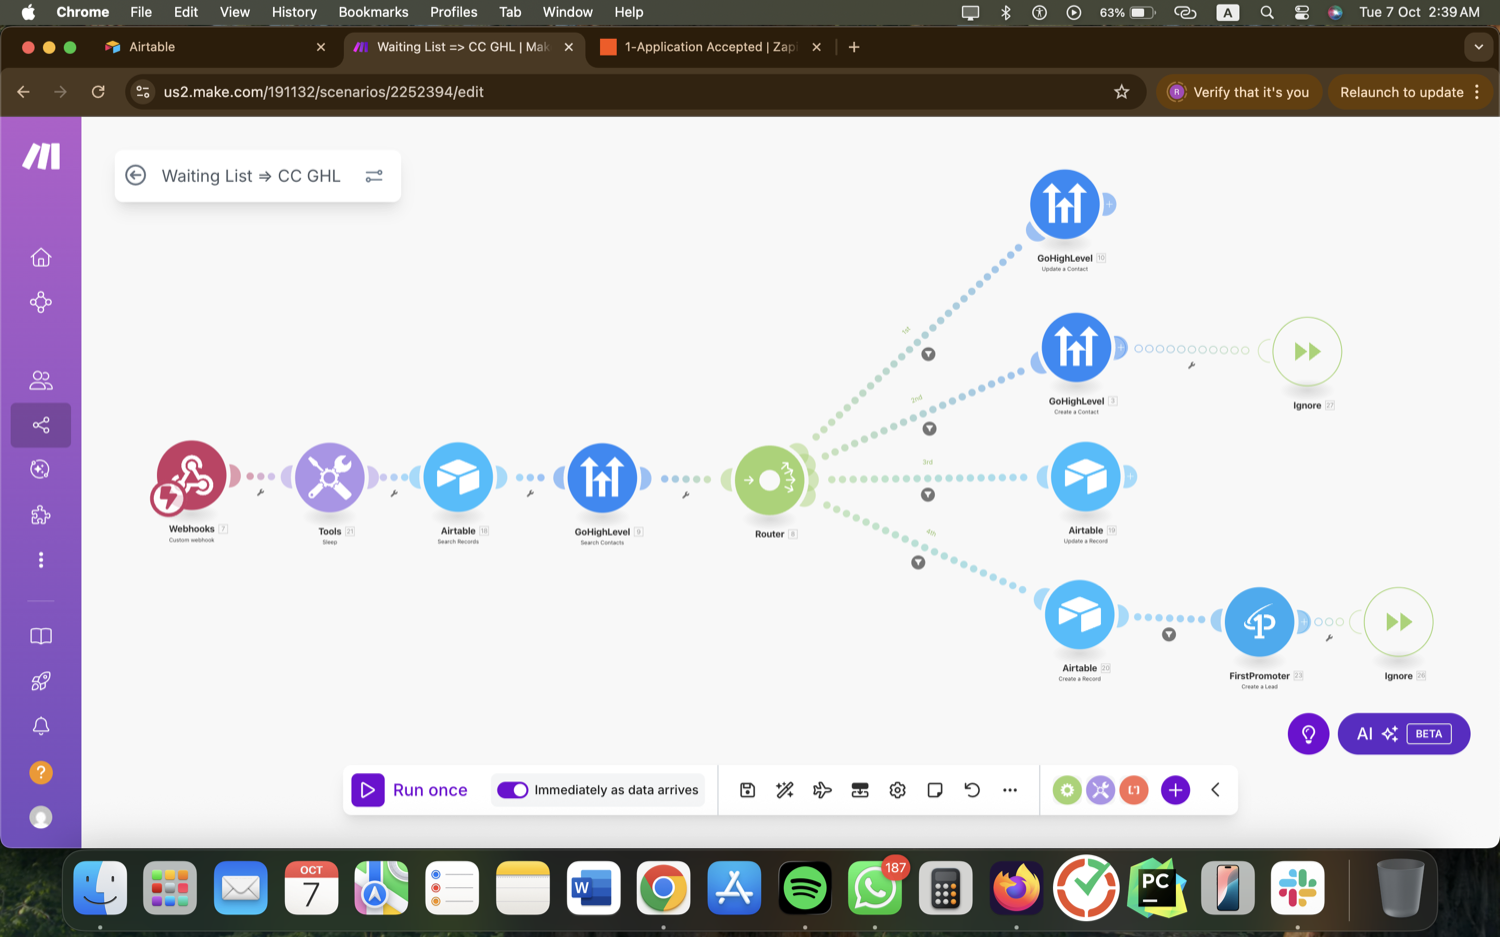This screenshot has width=1500, height=937.
Task: Open the GoHighLevel Search Contacts module
Action: [x=602, y=478]
